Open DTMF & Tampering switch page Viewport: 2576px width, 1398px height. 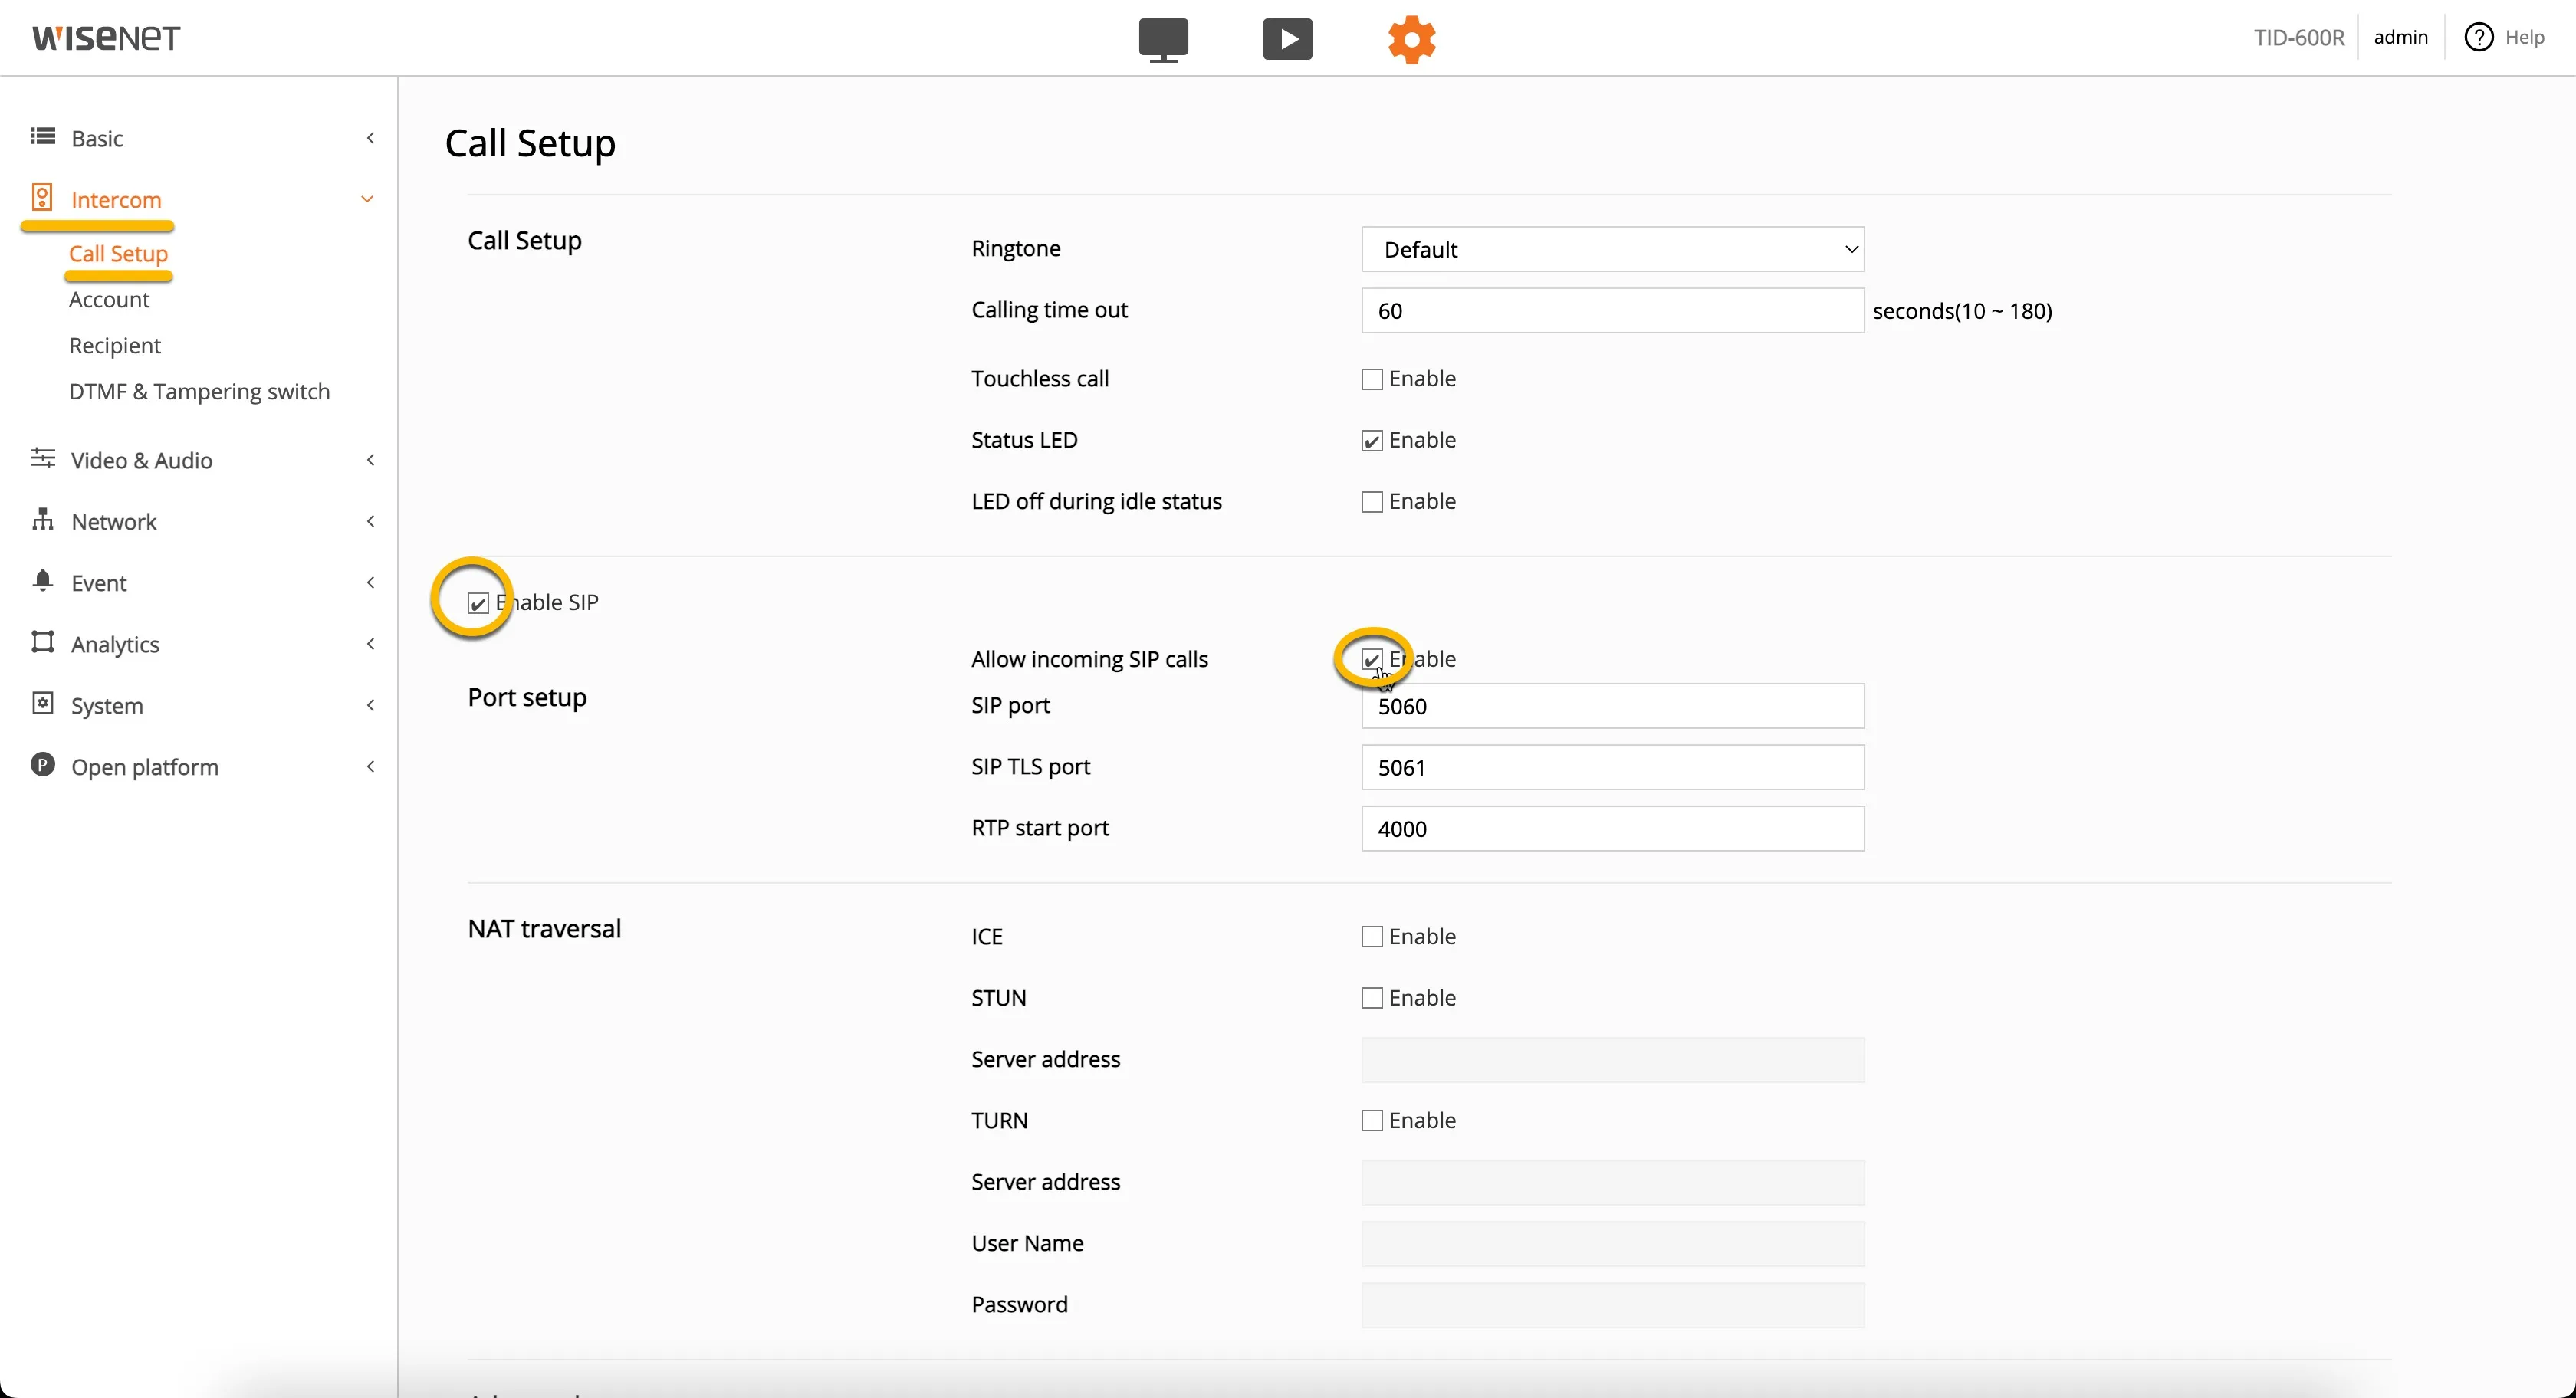click(x=199, y=391)
